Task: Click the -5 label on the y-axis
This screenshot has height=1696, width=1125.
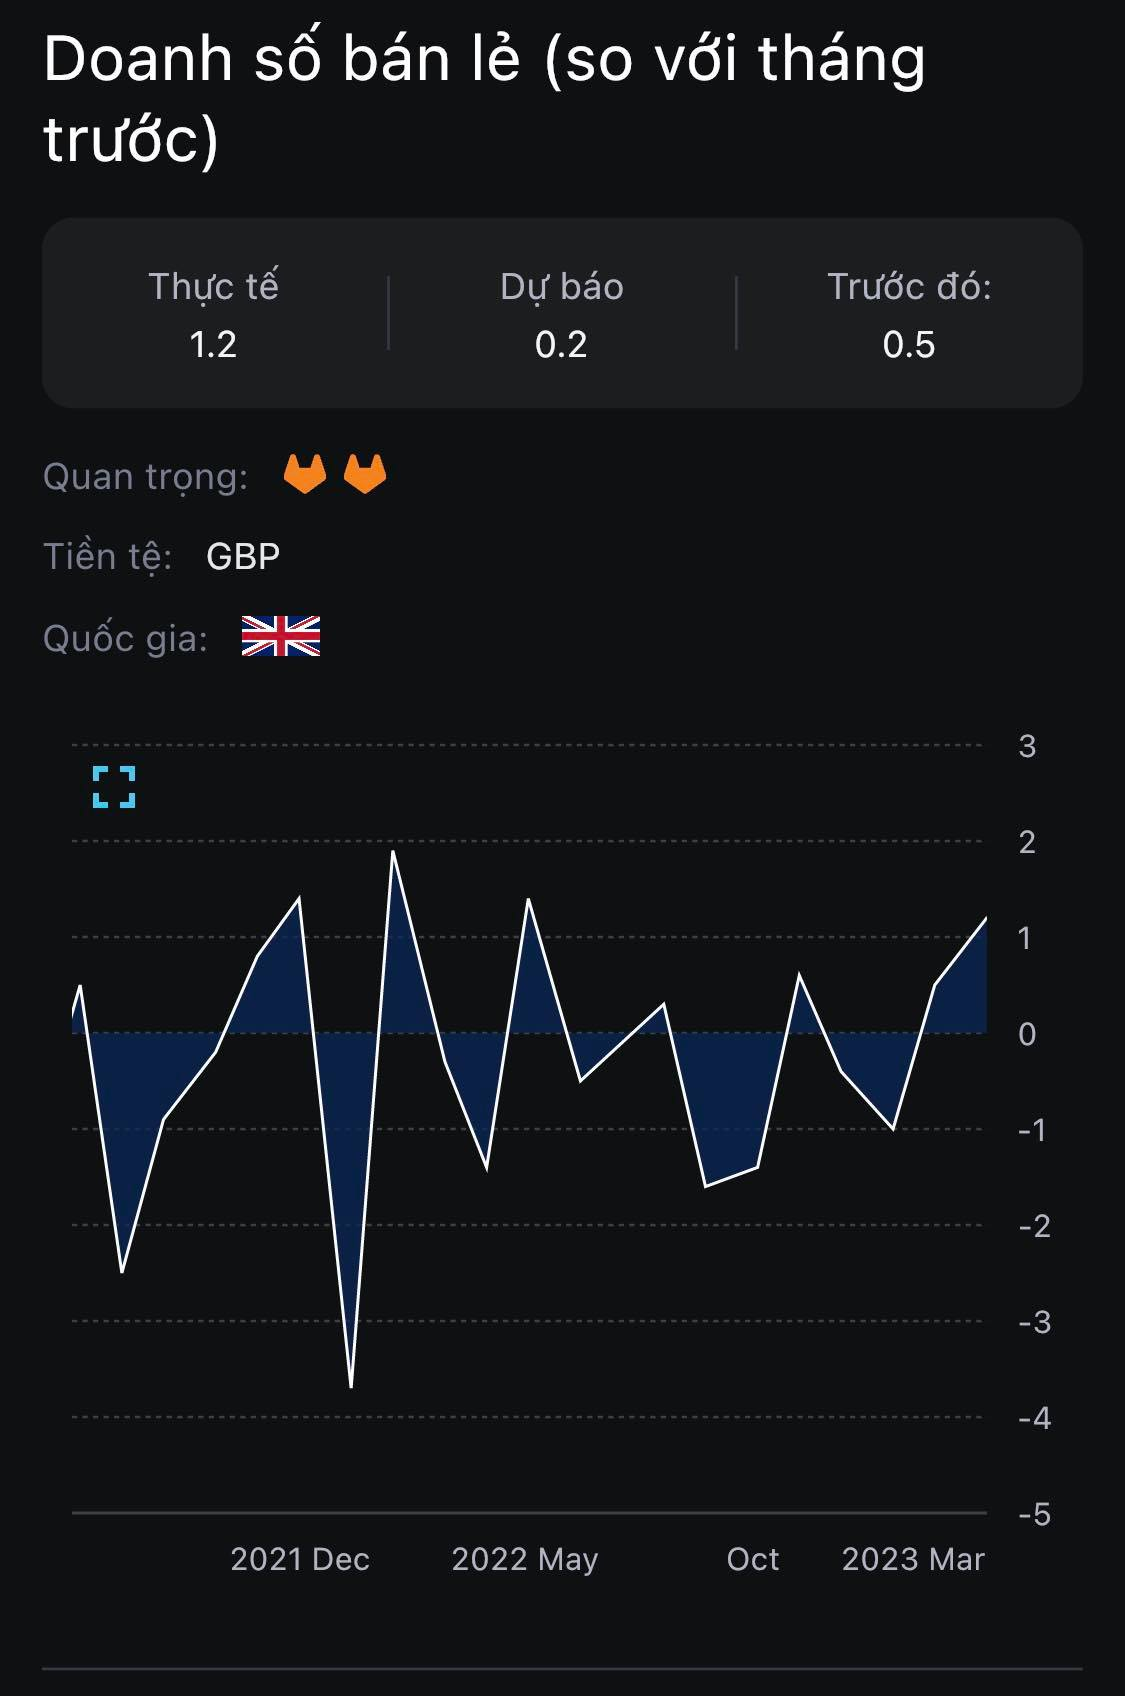Action: (x=1035, y=1514)
